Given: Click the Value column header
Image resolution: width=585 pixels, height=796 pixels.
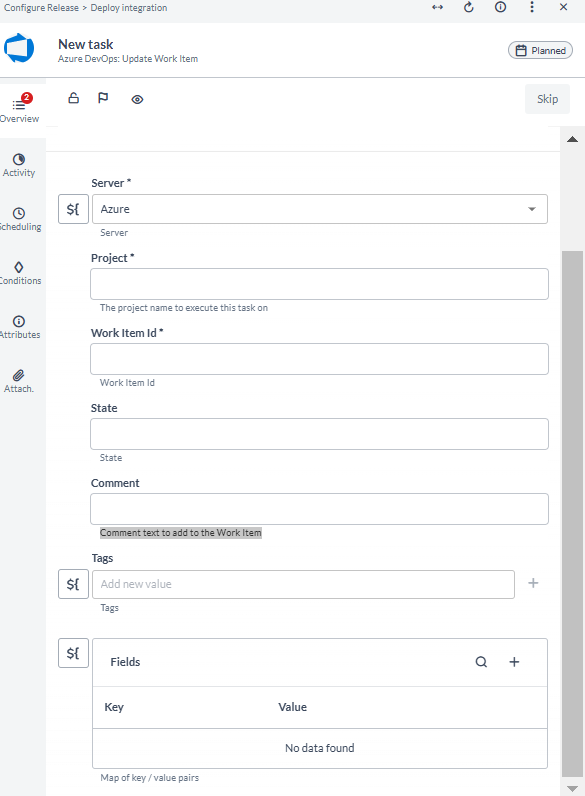Looking at the screenshot, I should point(292,707).
